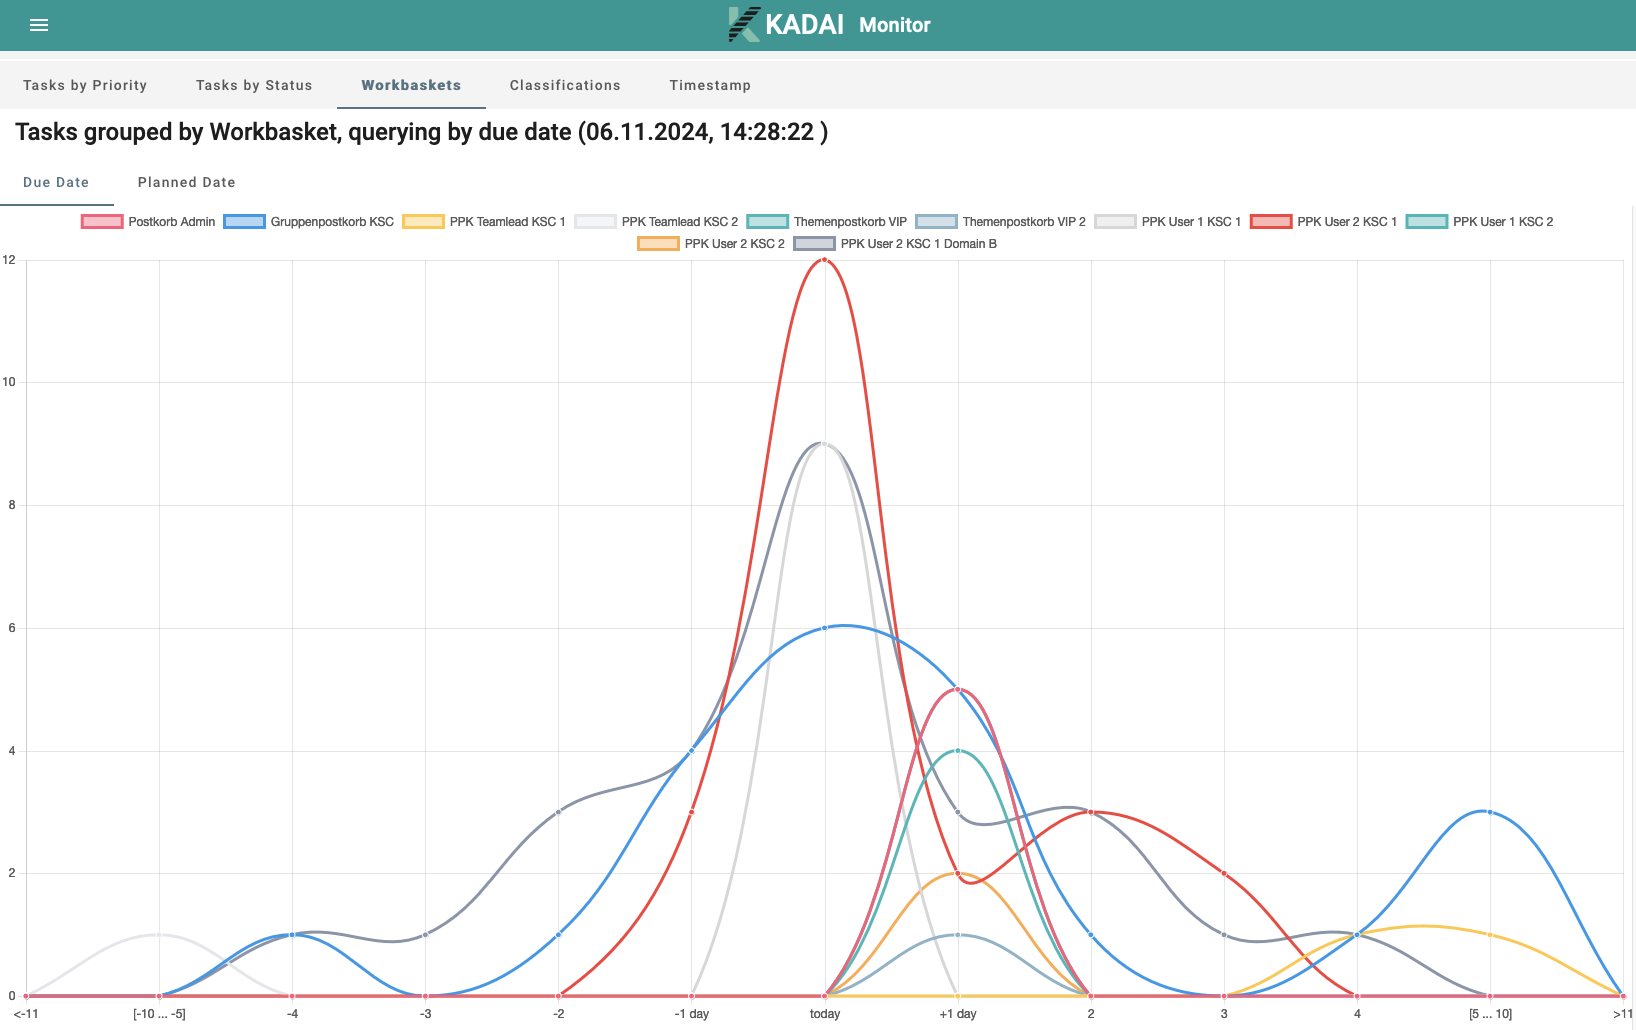
Task: Switch to Planned Date sub-tab
Action: tap(187, 182)
